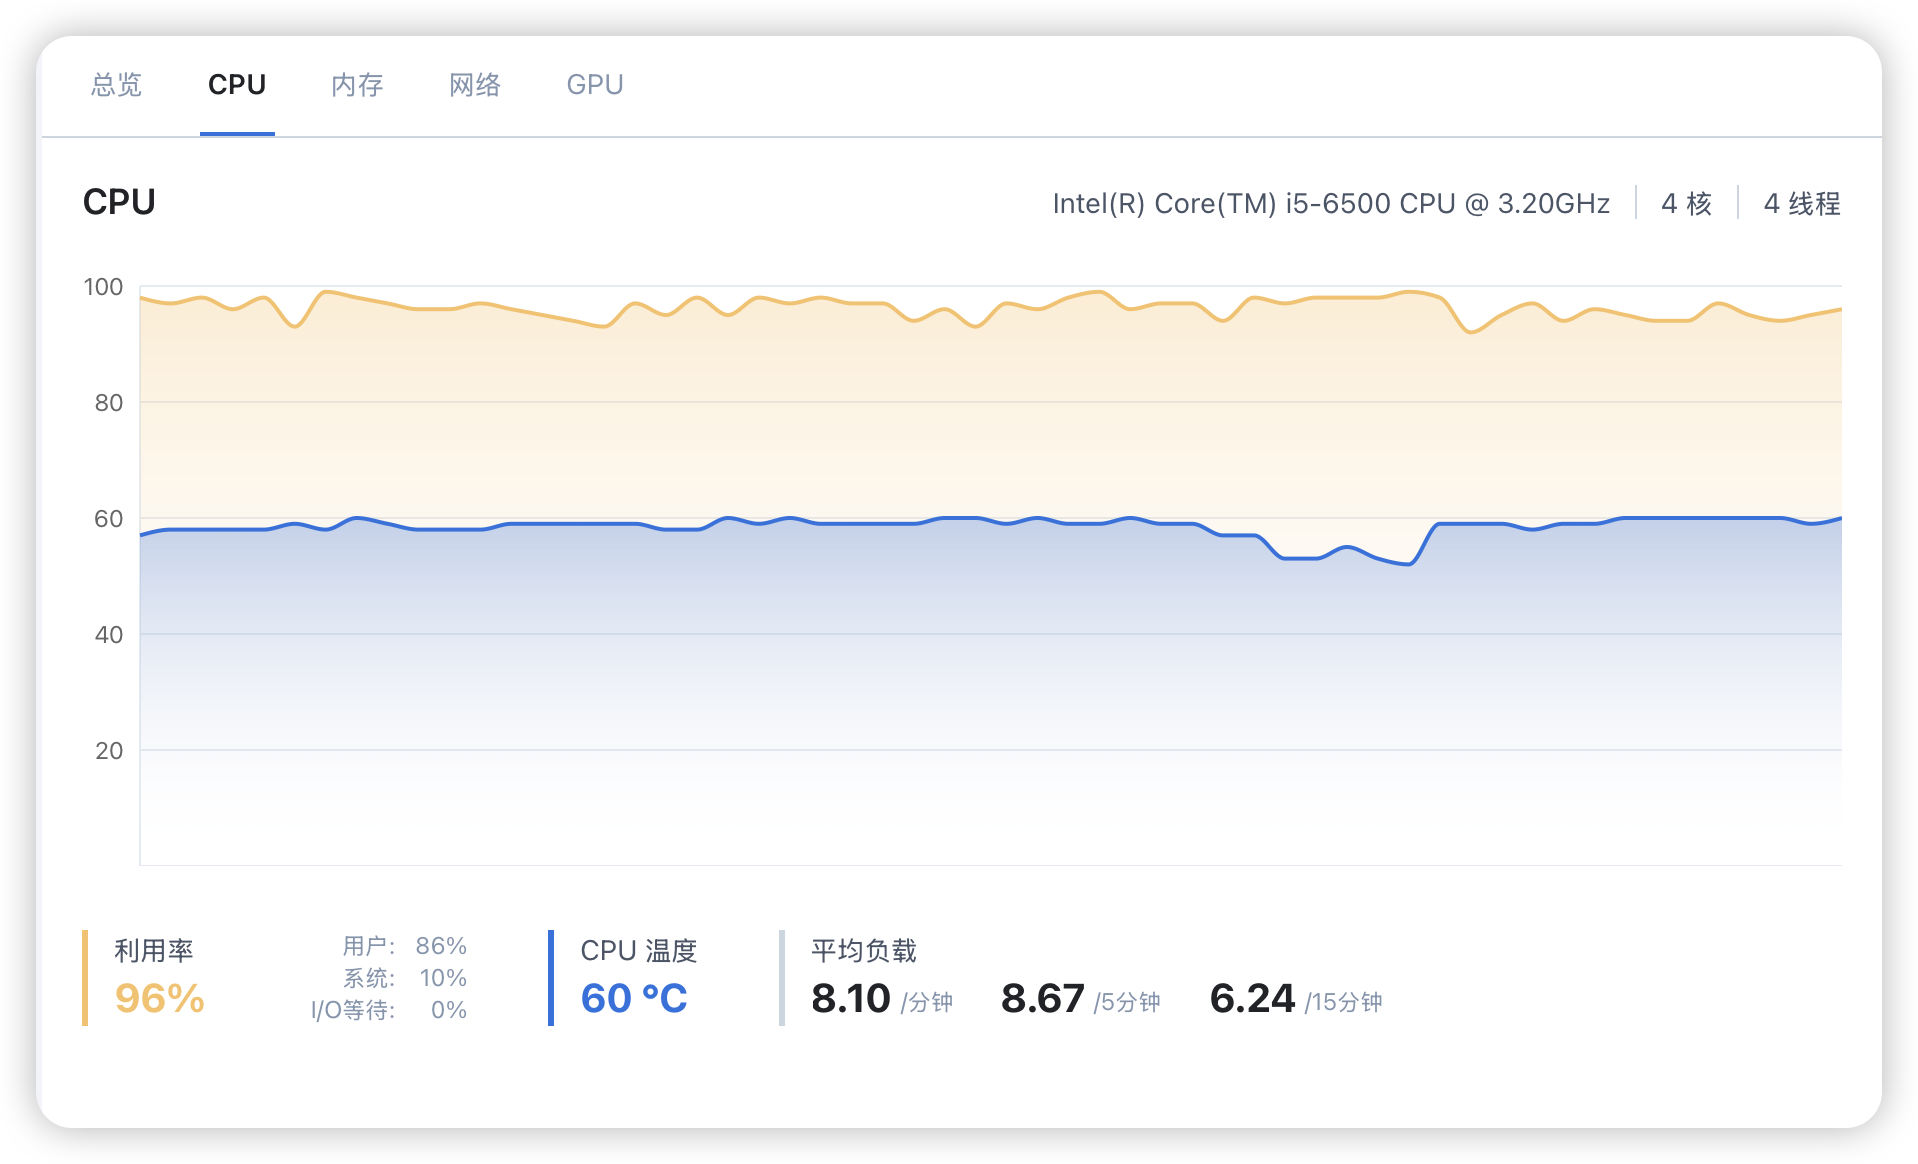Click the 20 y-axis label
1918x1164 pixels.
(108, 751)
